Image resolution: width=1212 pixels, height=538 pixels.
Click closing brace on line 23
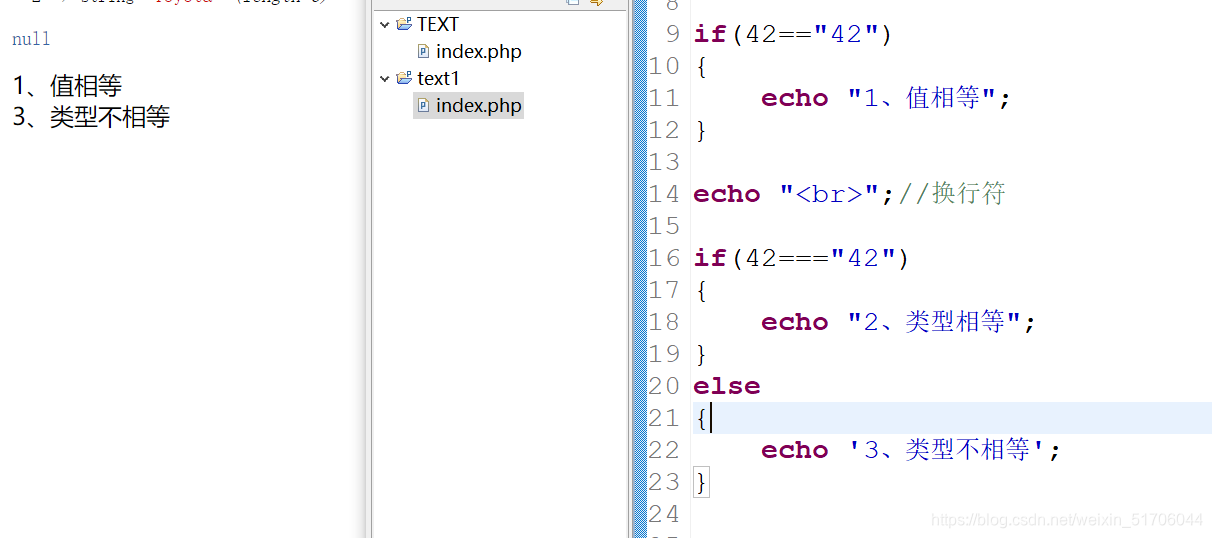point(701,483)
